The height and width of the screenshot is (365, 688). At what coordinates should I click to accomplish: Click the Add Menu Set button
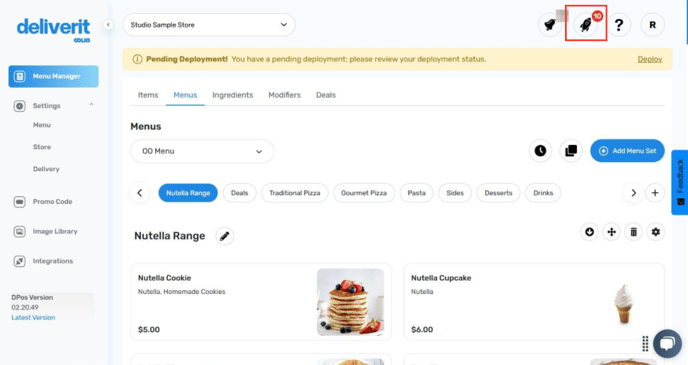click(627, 151)
